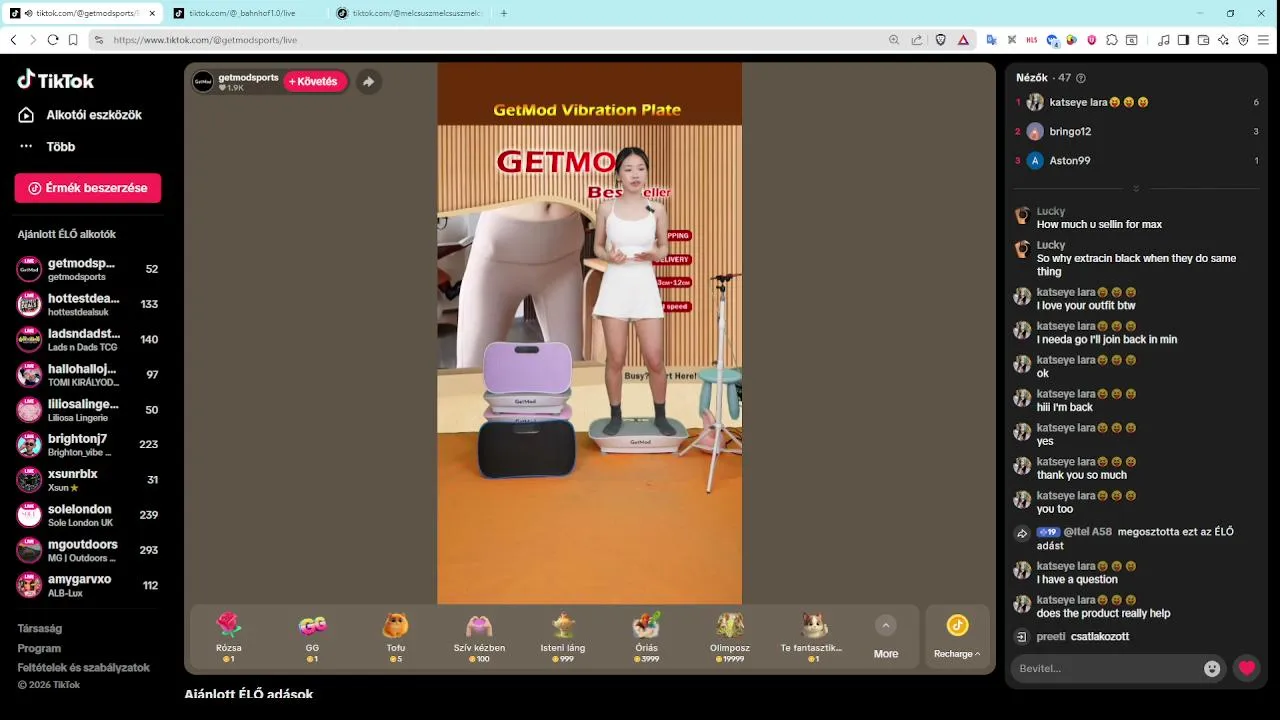Send a Tofu gift
The width and height of the screenshot is (1280, 720).
coord(396,637)
